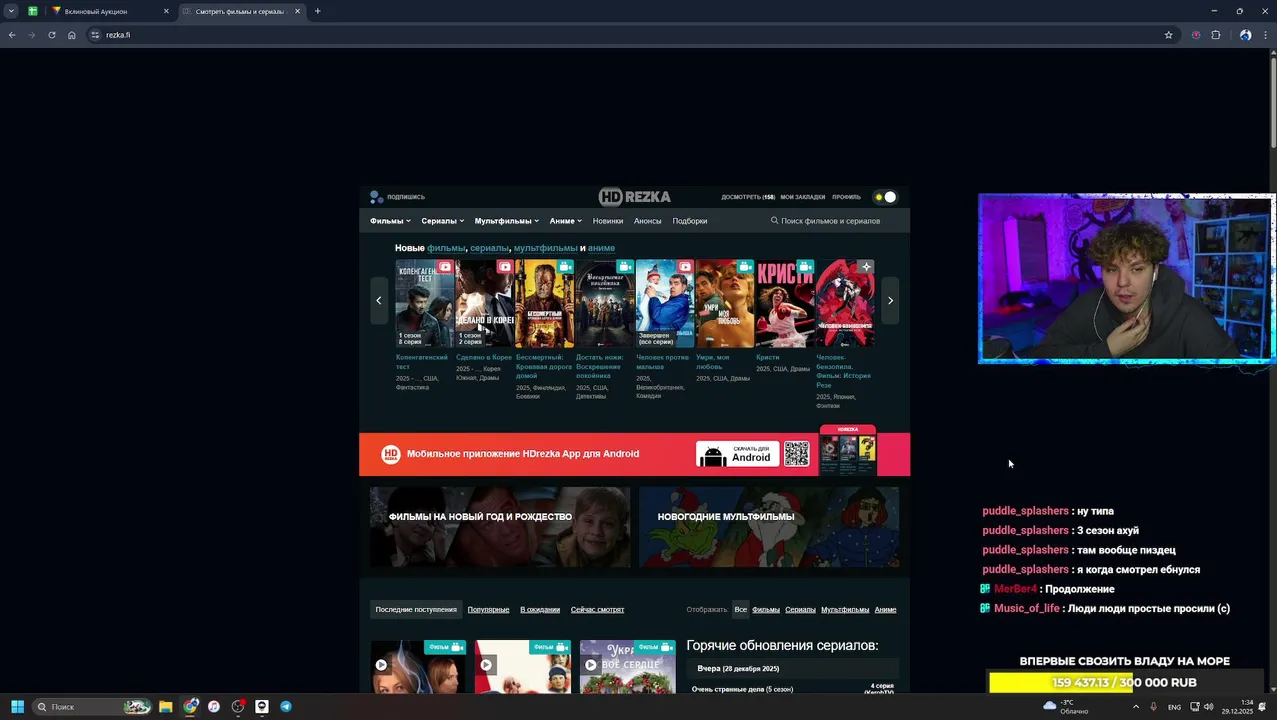Screen dimensions: 1277x720
Task: Open Досмотреть (158) list
Action: coord(748,197)
